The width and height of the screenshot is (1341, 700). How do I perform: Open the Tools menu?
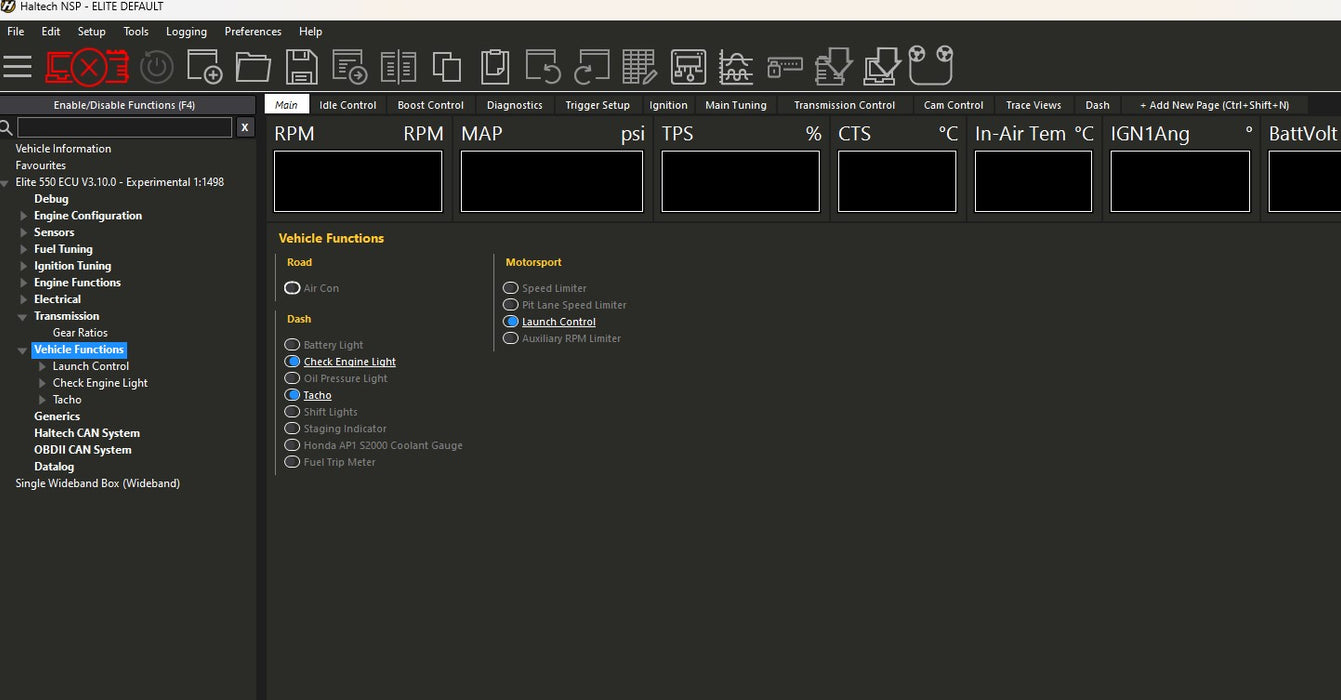point(136,32)
